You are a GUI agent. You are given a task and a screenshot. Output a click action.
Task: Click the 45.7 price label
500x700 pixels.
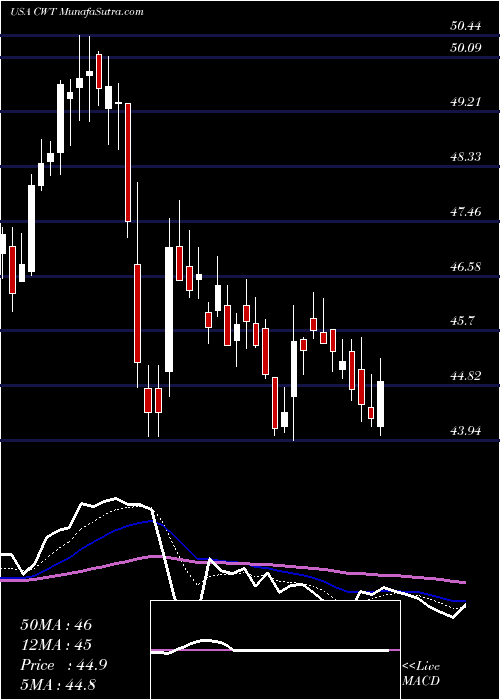coord(462,321)
